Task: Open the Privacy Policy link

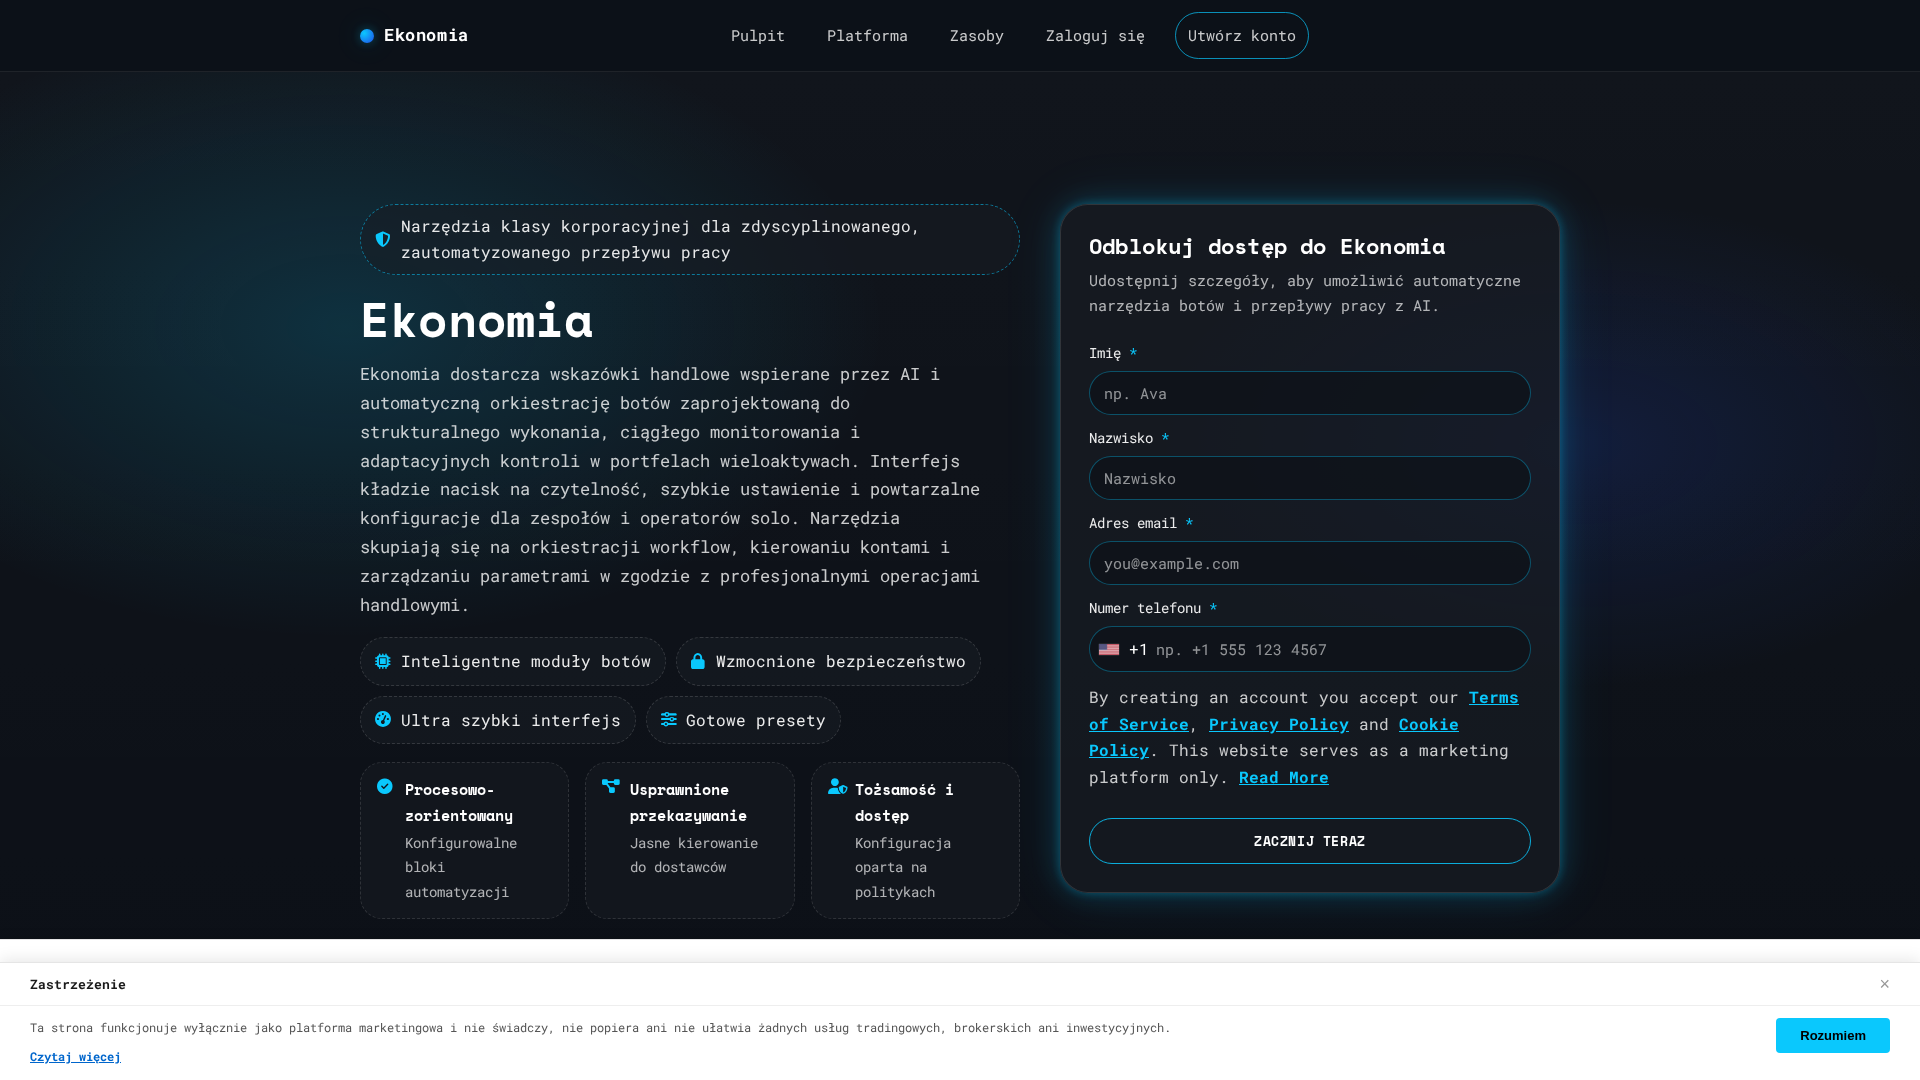Action: [1278, 724]
